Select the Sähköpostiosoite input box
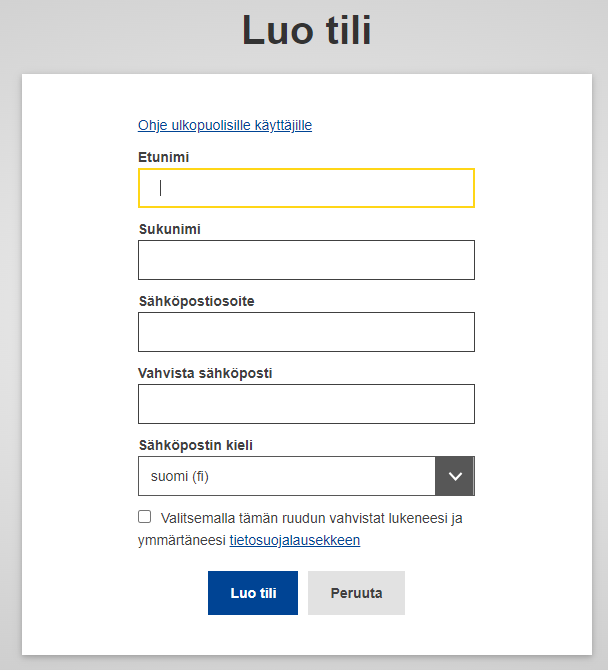608x670 pixels. pos(306,332)
